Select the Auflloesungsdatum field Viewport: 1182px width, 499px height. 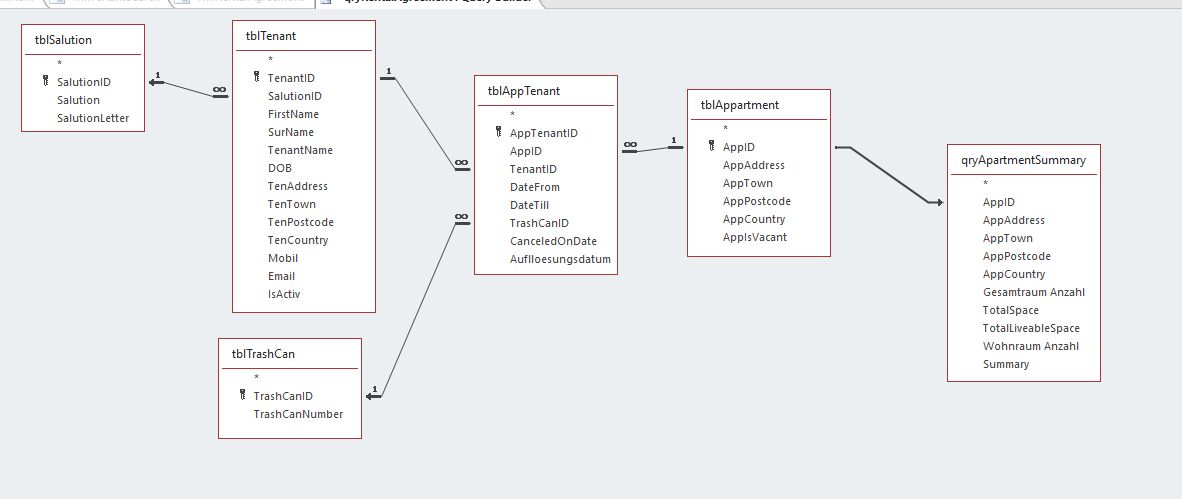click(560, 259)
